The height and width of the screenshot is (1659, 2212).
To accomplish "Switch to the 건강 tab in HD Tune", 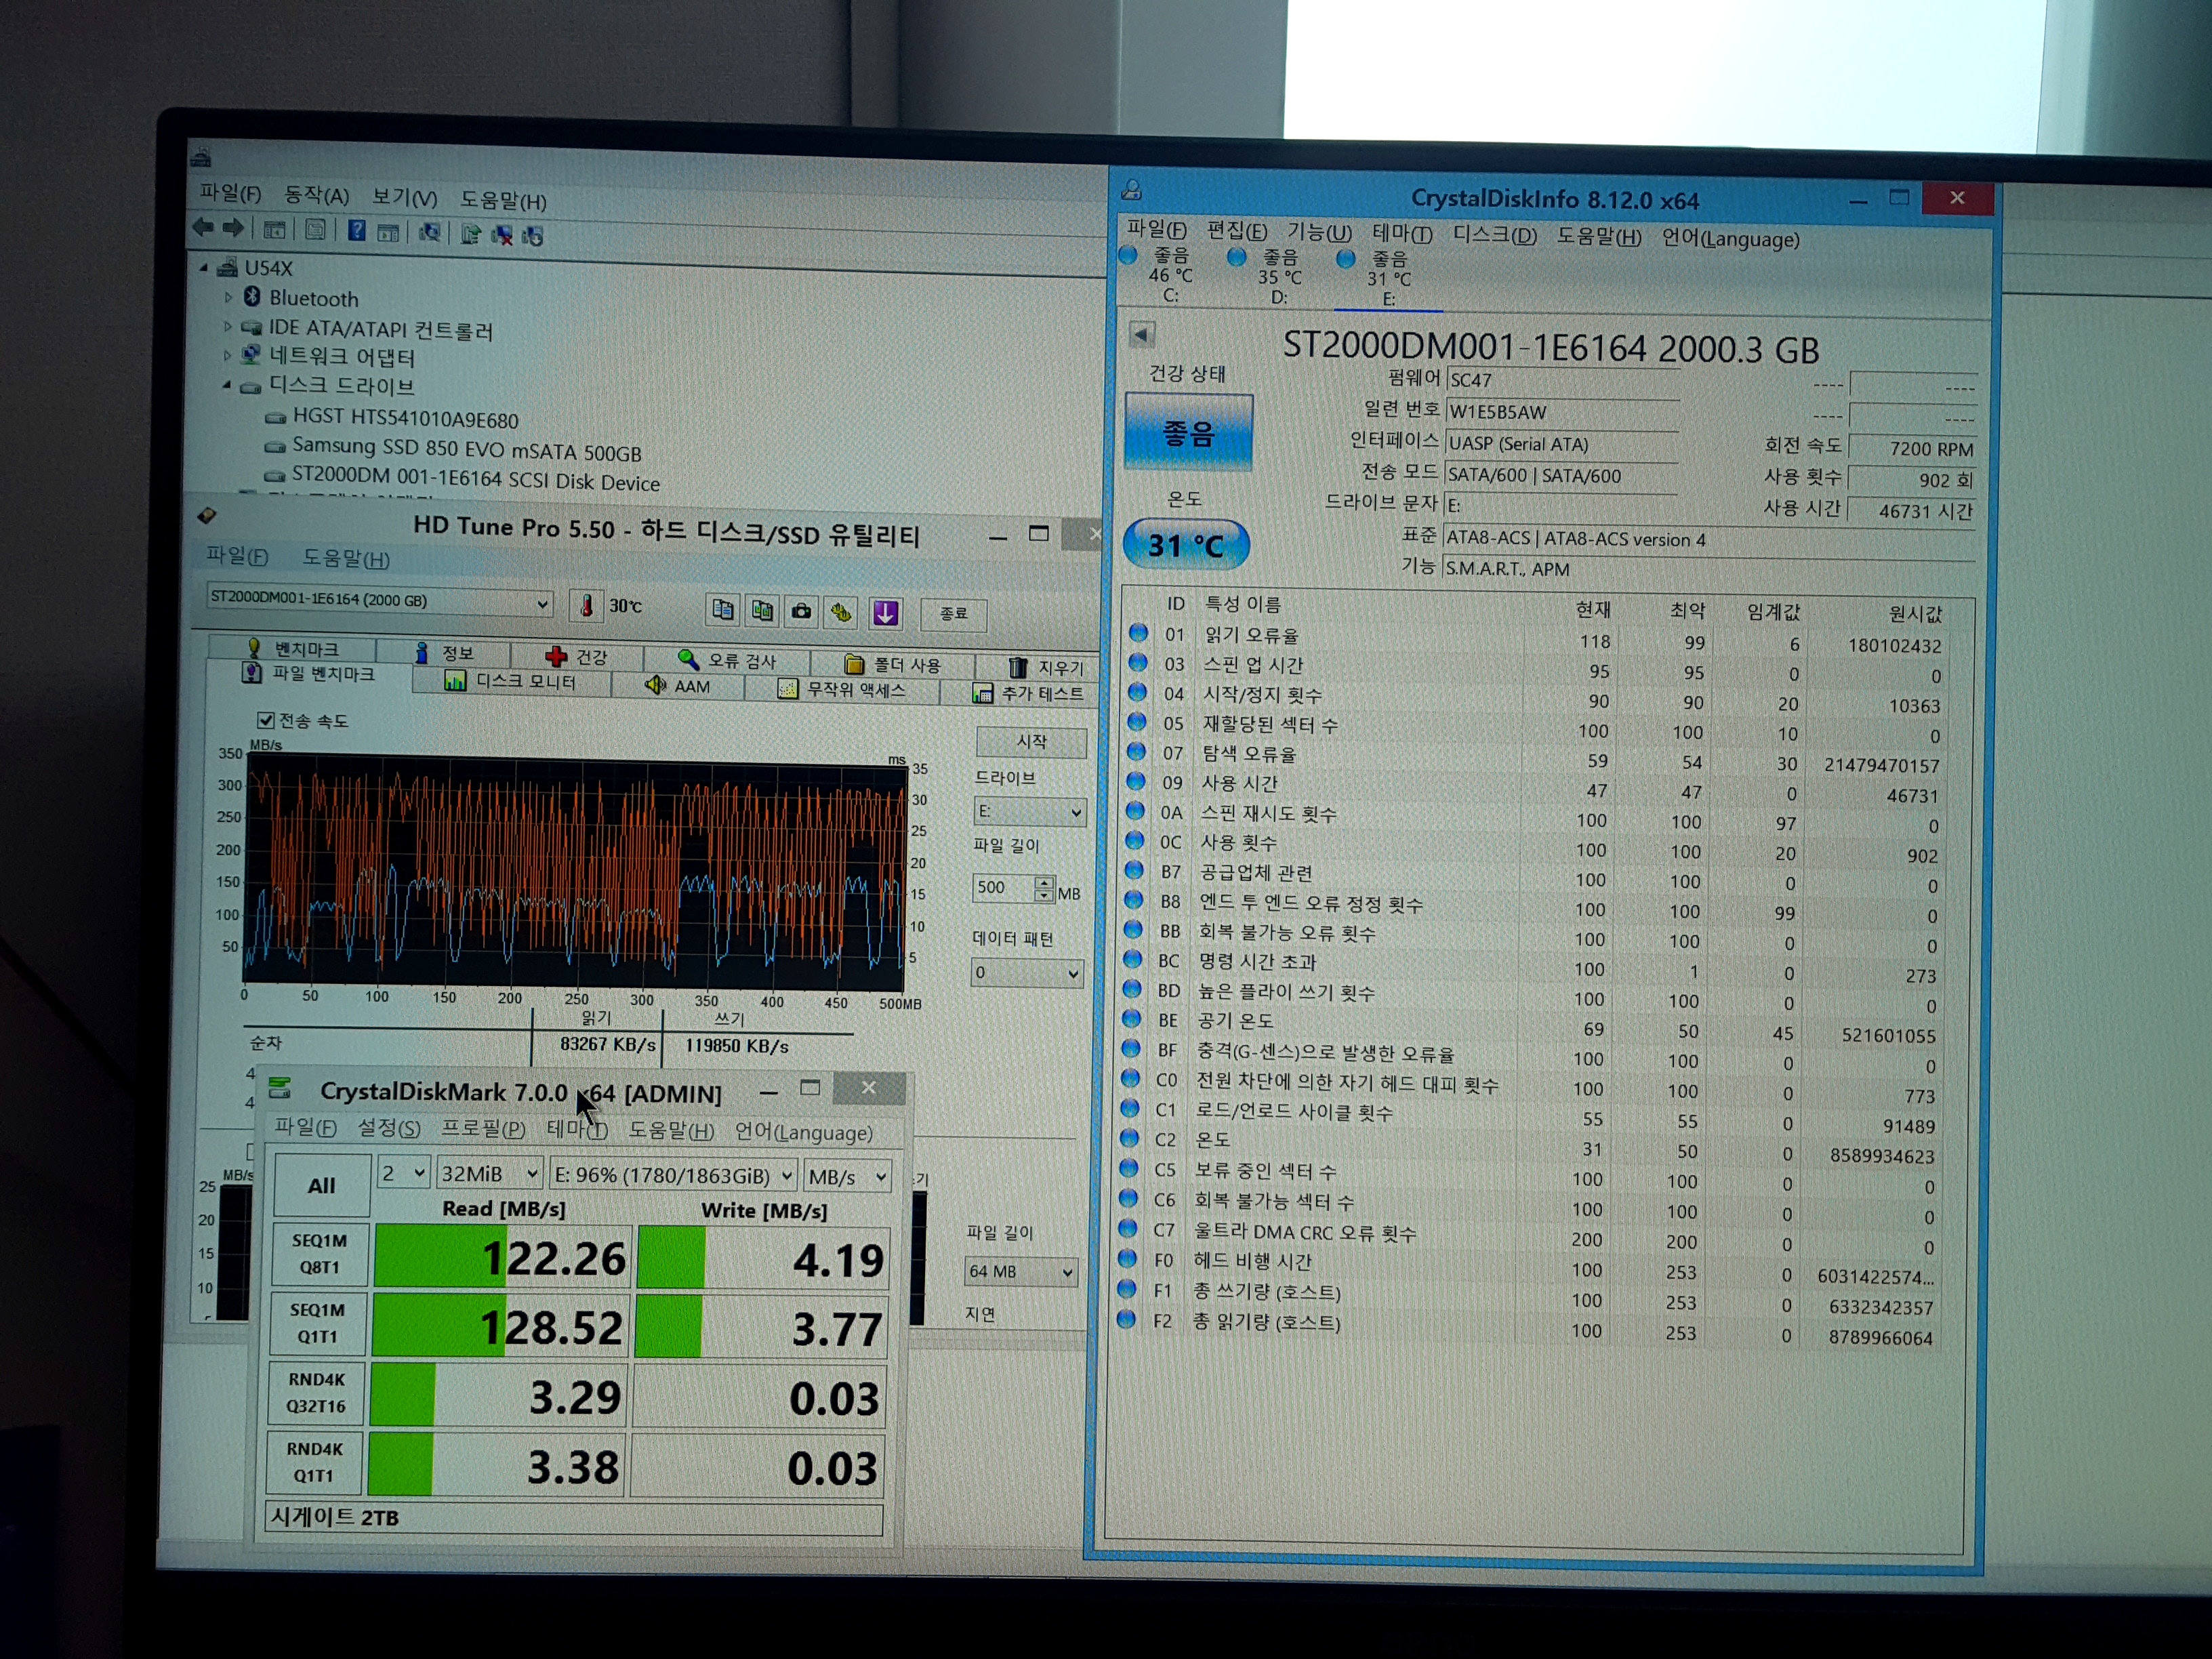I will click(x=577, y=657).
